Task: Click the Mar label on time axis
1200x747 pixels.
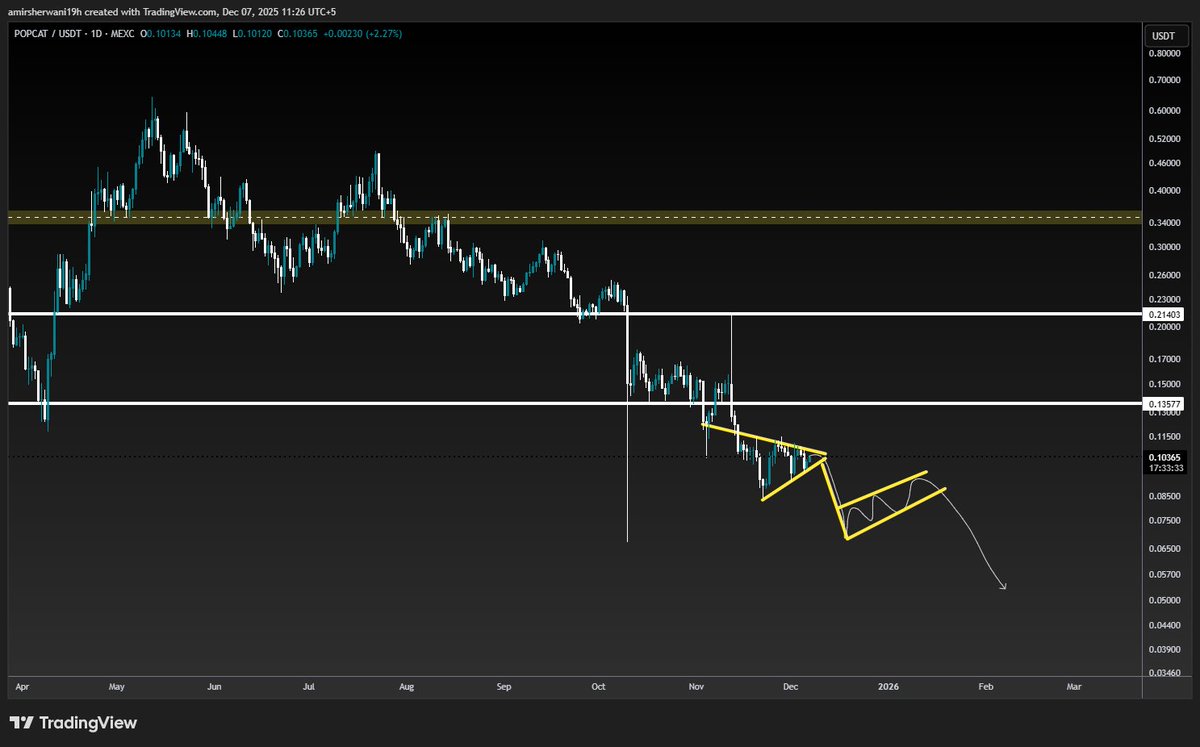Action: click(x=1074, y=687)
